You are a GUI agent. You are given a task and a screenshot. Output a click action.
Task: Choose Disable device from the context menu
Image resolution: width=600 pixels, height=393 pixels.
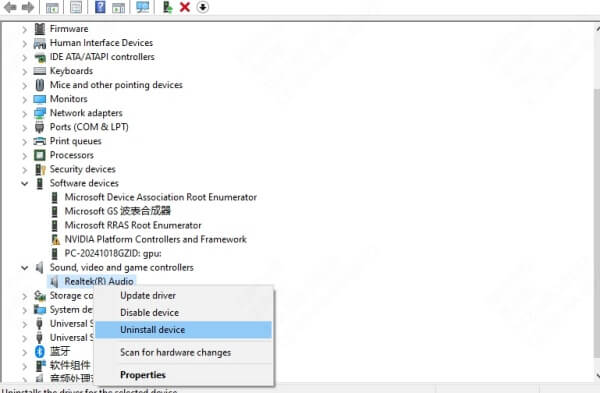point(184,313)
